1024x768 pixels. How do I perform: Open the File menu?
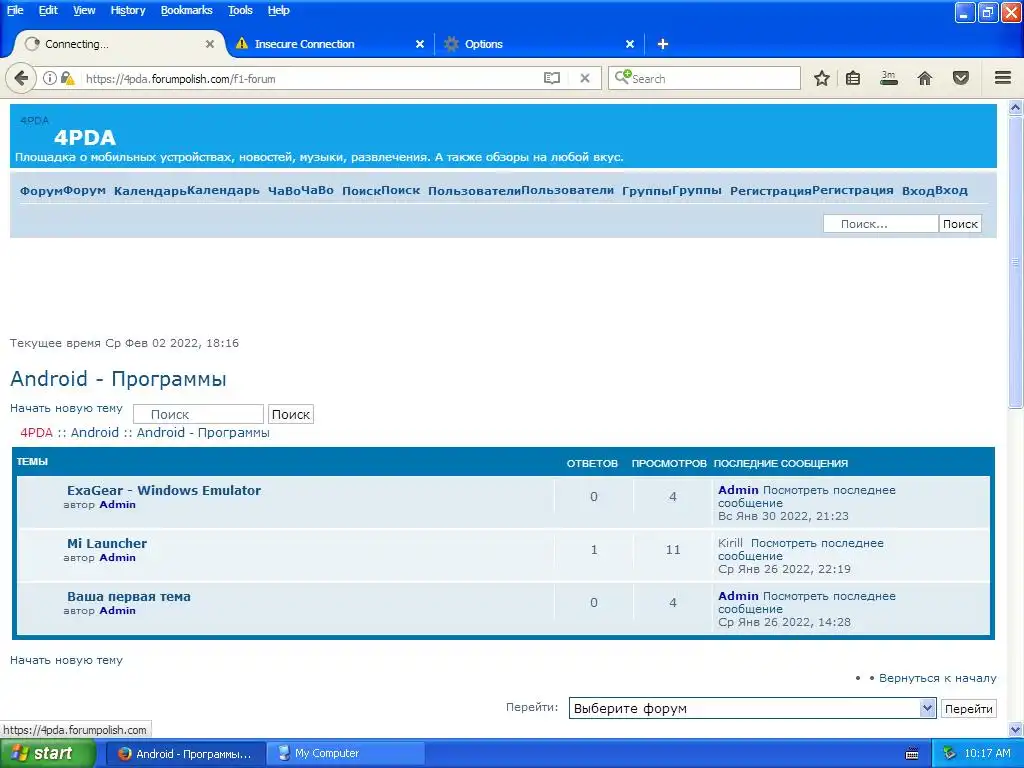[15, 10]
